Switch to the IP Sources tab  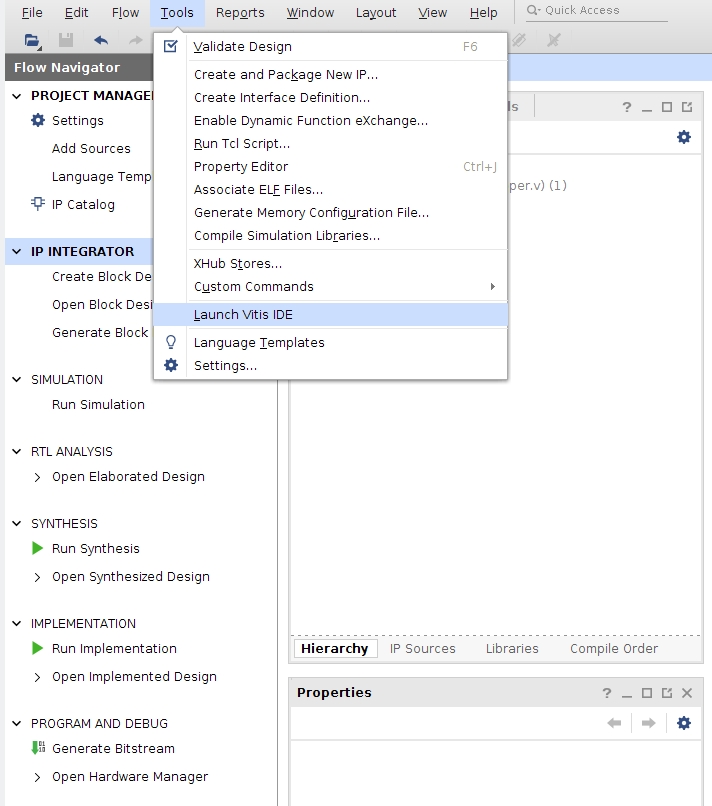coord(423,649)
